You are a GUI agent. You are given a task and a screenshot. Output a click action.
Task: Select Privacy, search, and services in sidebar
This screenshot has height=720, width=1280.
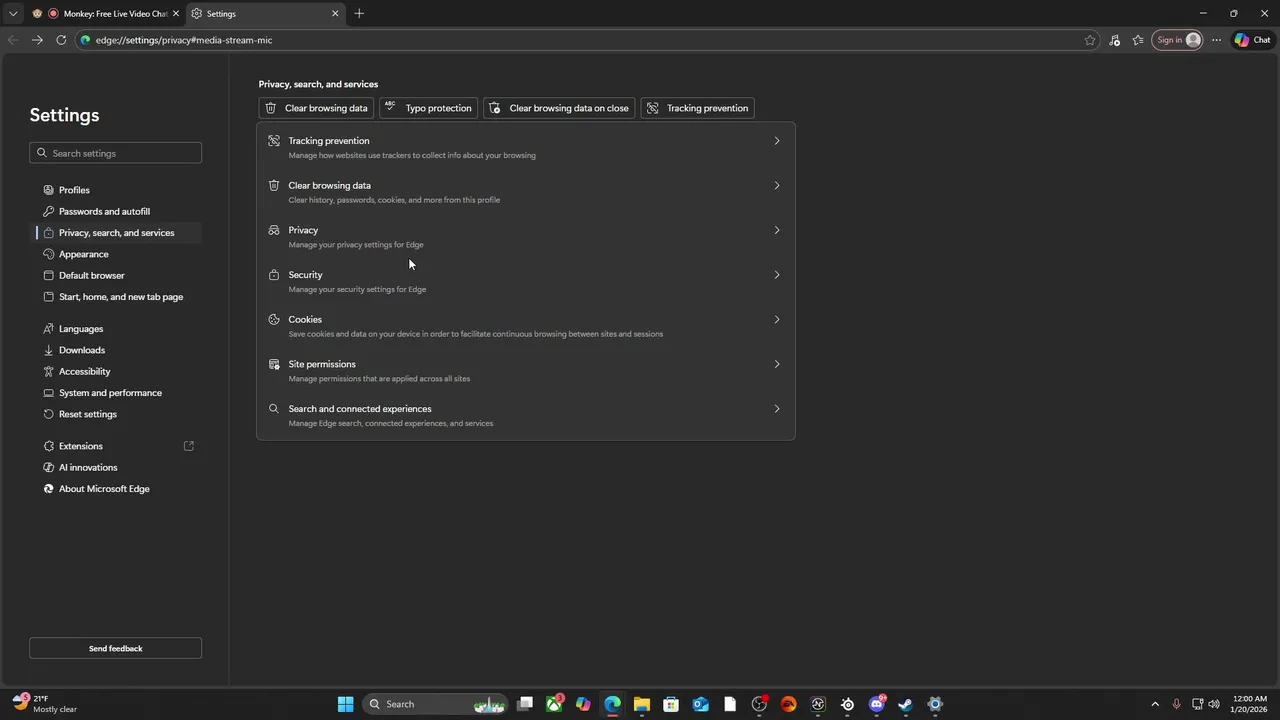pos(115,233)
